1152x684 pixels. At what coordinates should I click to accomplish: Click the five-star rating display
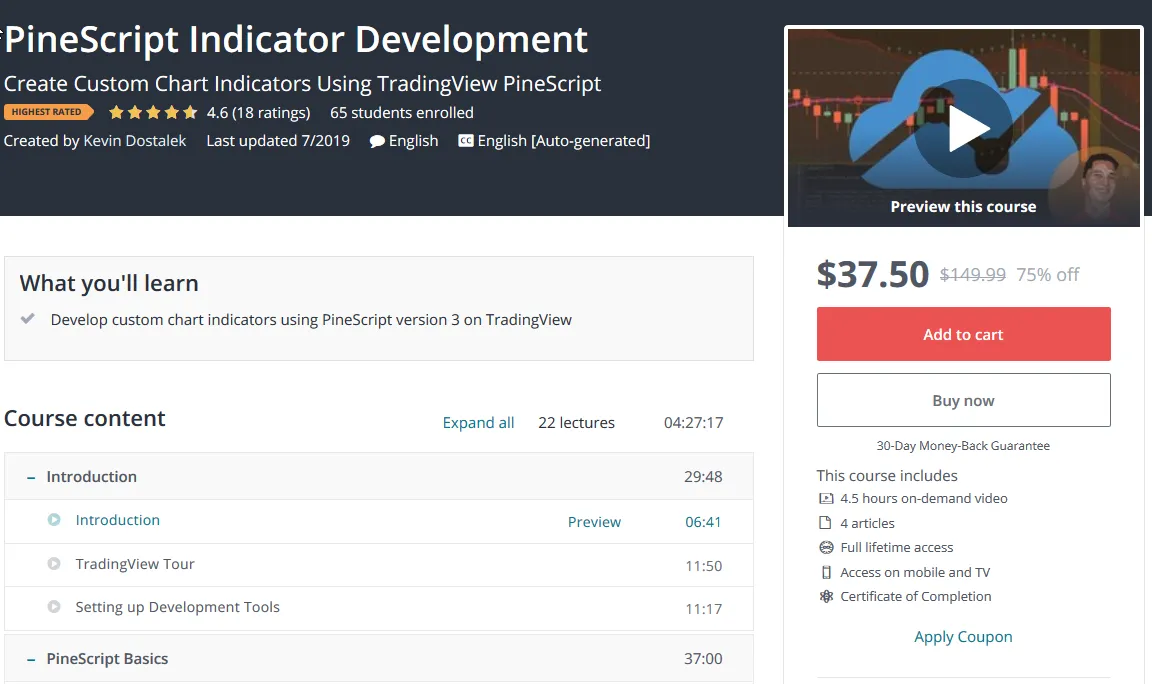(x=153, y=112)
